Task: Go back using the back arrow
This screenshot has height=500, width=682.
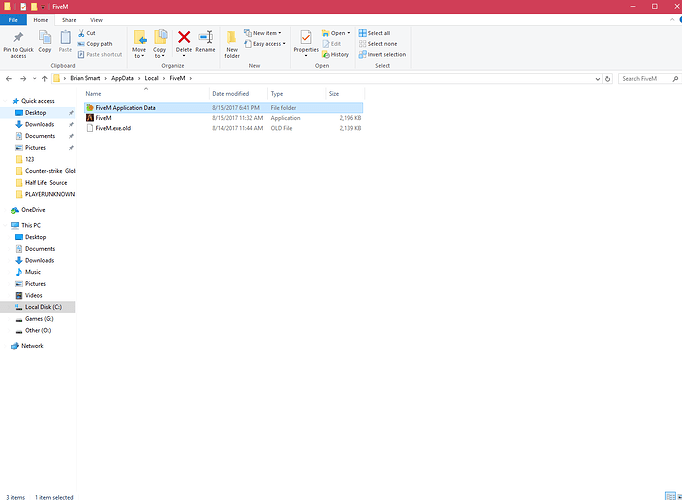Action: coord(9,79)
